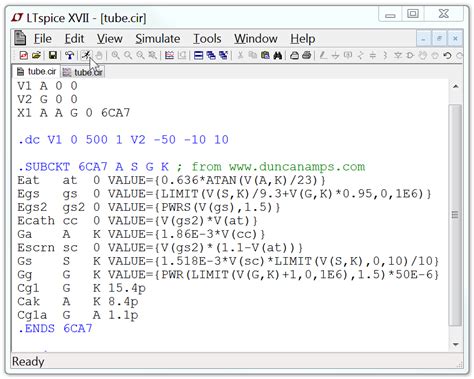The height and width of the screenshot is (379, 474).
Task: Click the 'Ga A K' line
Action: coord(141,234)
